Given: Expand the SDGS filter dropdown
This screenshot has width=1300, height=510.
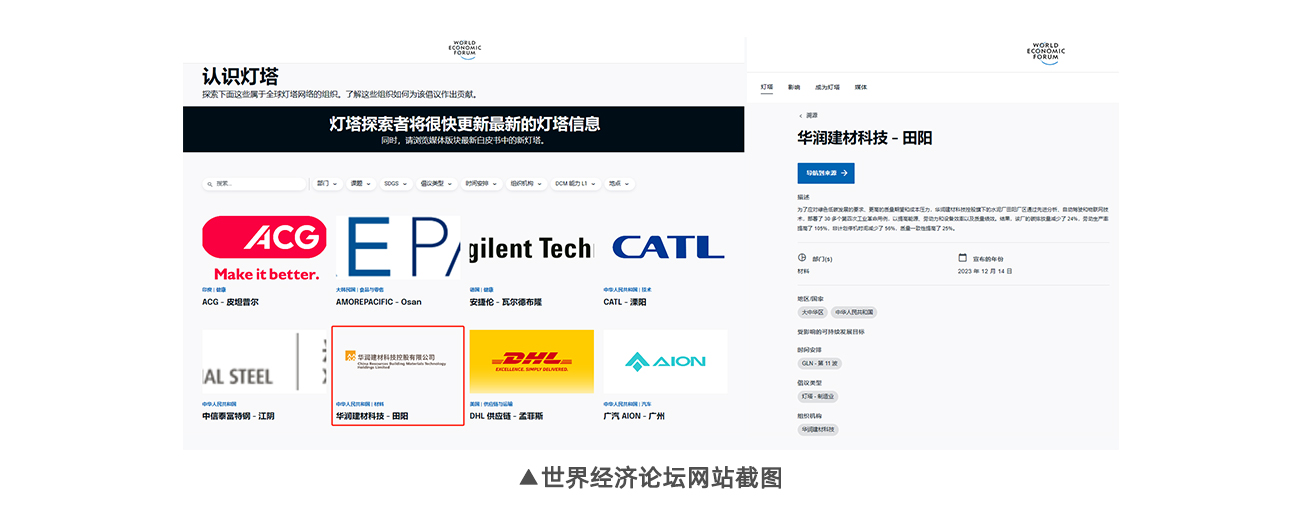Looking at the screenshot, I should (x=396, y=184).
